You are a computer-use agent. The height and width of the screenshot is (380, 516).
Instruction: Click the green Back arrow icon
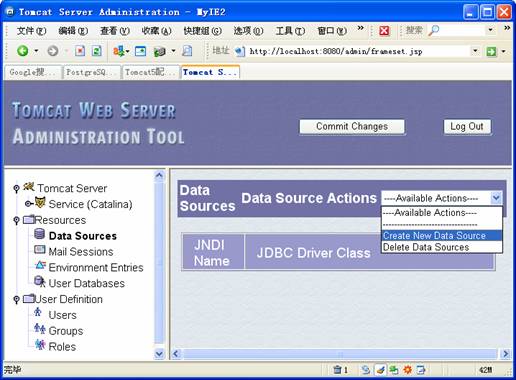click(x=23, y=51)
